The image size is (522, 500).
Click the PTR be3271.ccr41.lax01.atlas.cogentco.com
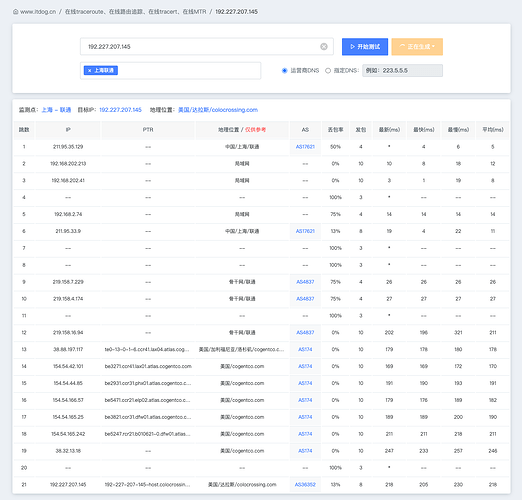148,366
